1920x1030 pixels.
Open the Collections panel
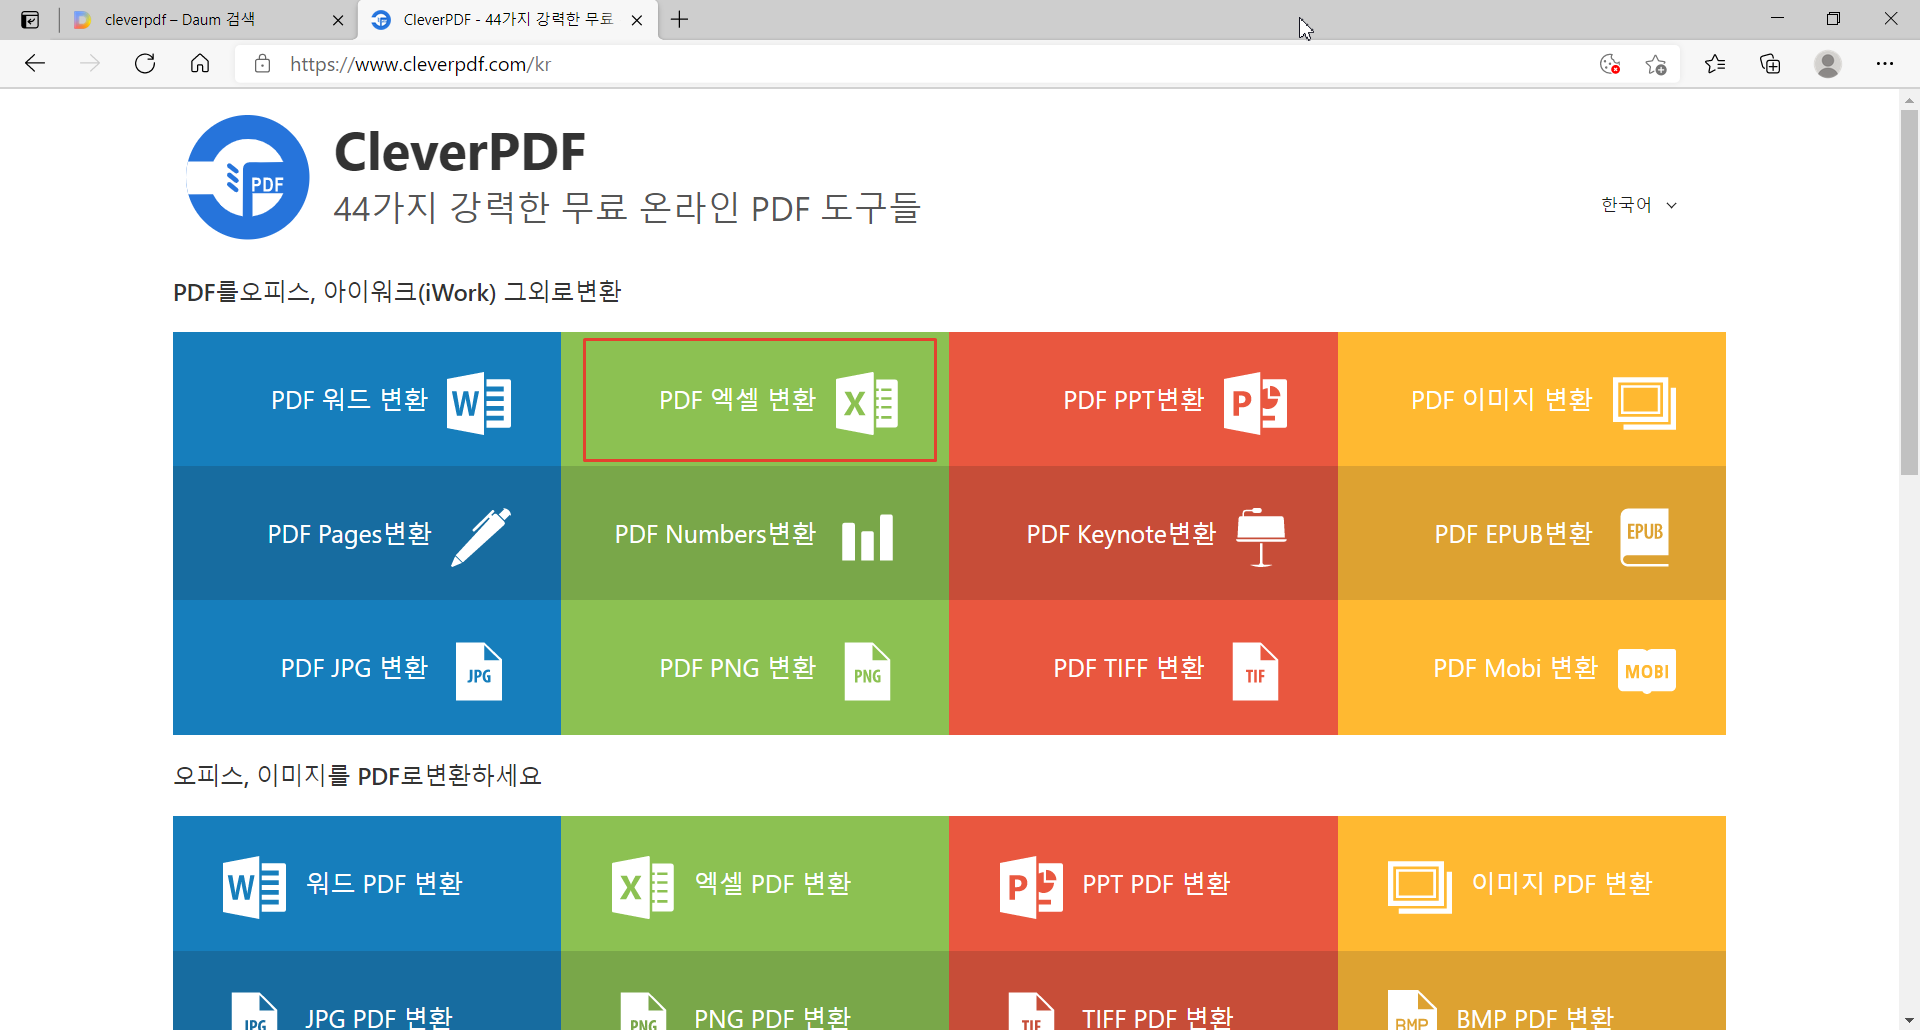[1770, 64]
